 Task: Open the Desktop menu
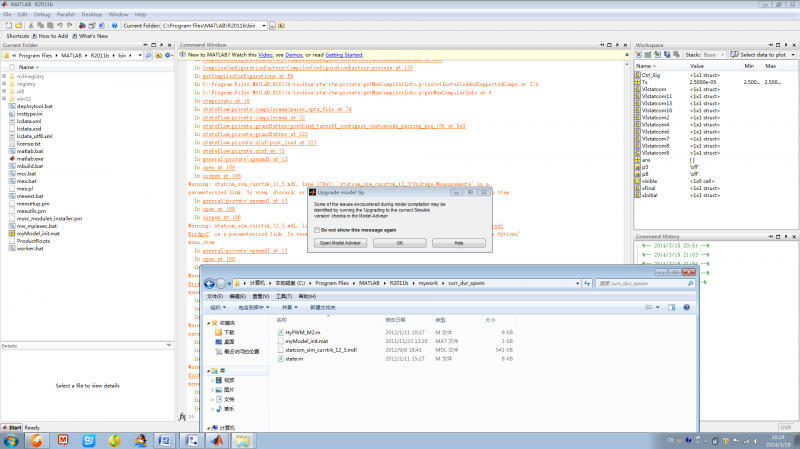(91, 15)
